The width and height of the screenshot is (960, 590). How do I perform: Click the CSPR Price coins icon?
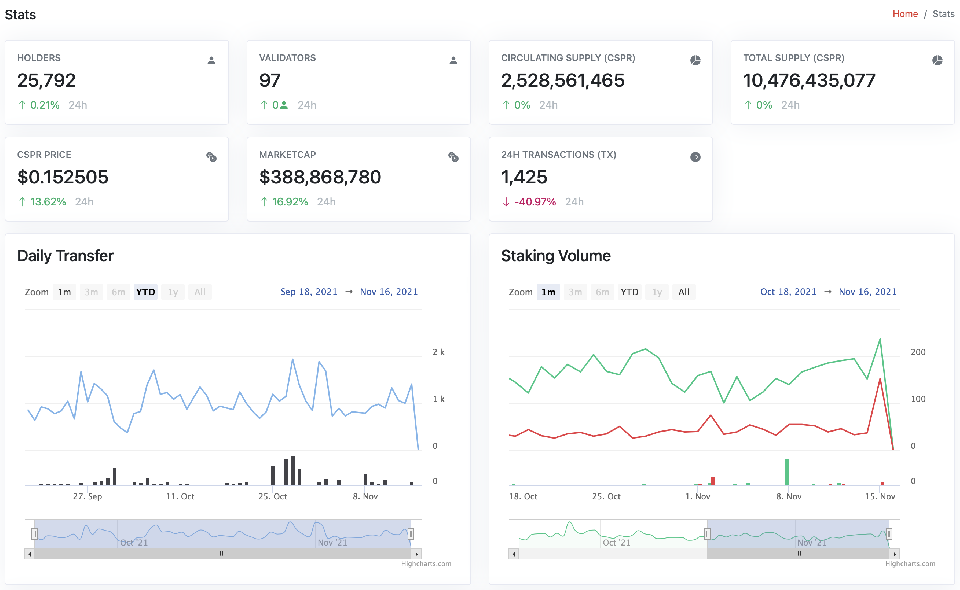[x=211, y=157]
